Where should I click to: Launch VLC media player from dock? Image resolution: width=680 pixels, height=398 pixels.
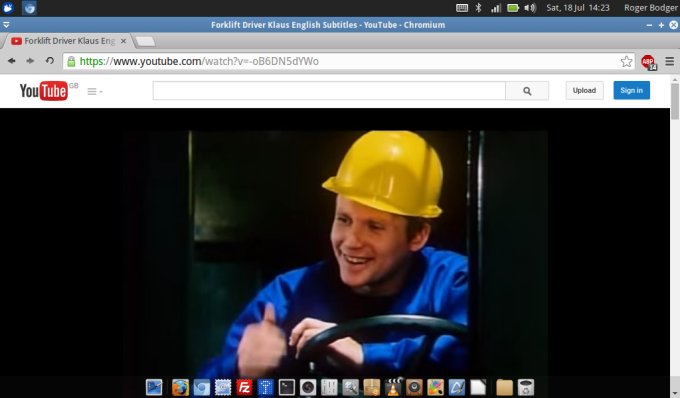tap(393, 386)
